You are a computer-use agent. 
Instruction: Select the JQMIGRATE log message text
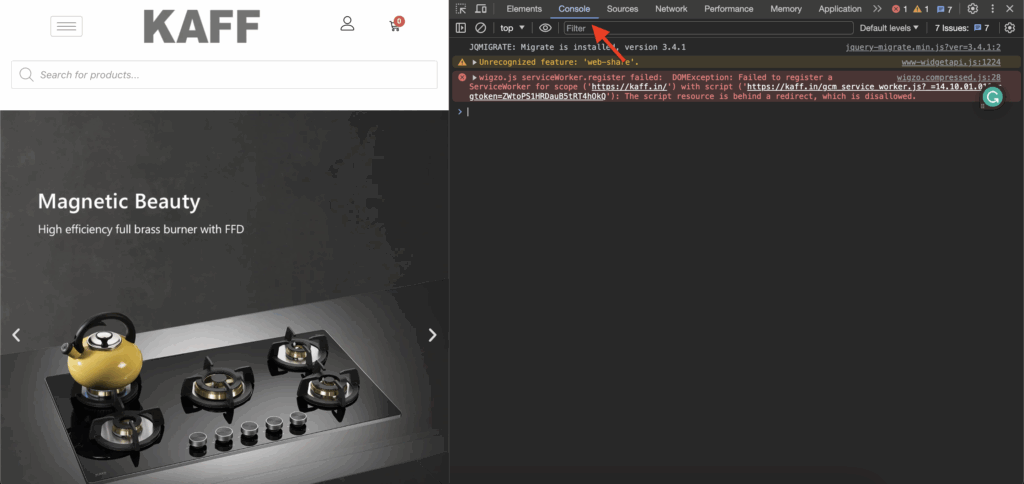577,47
